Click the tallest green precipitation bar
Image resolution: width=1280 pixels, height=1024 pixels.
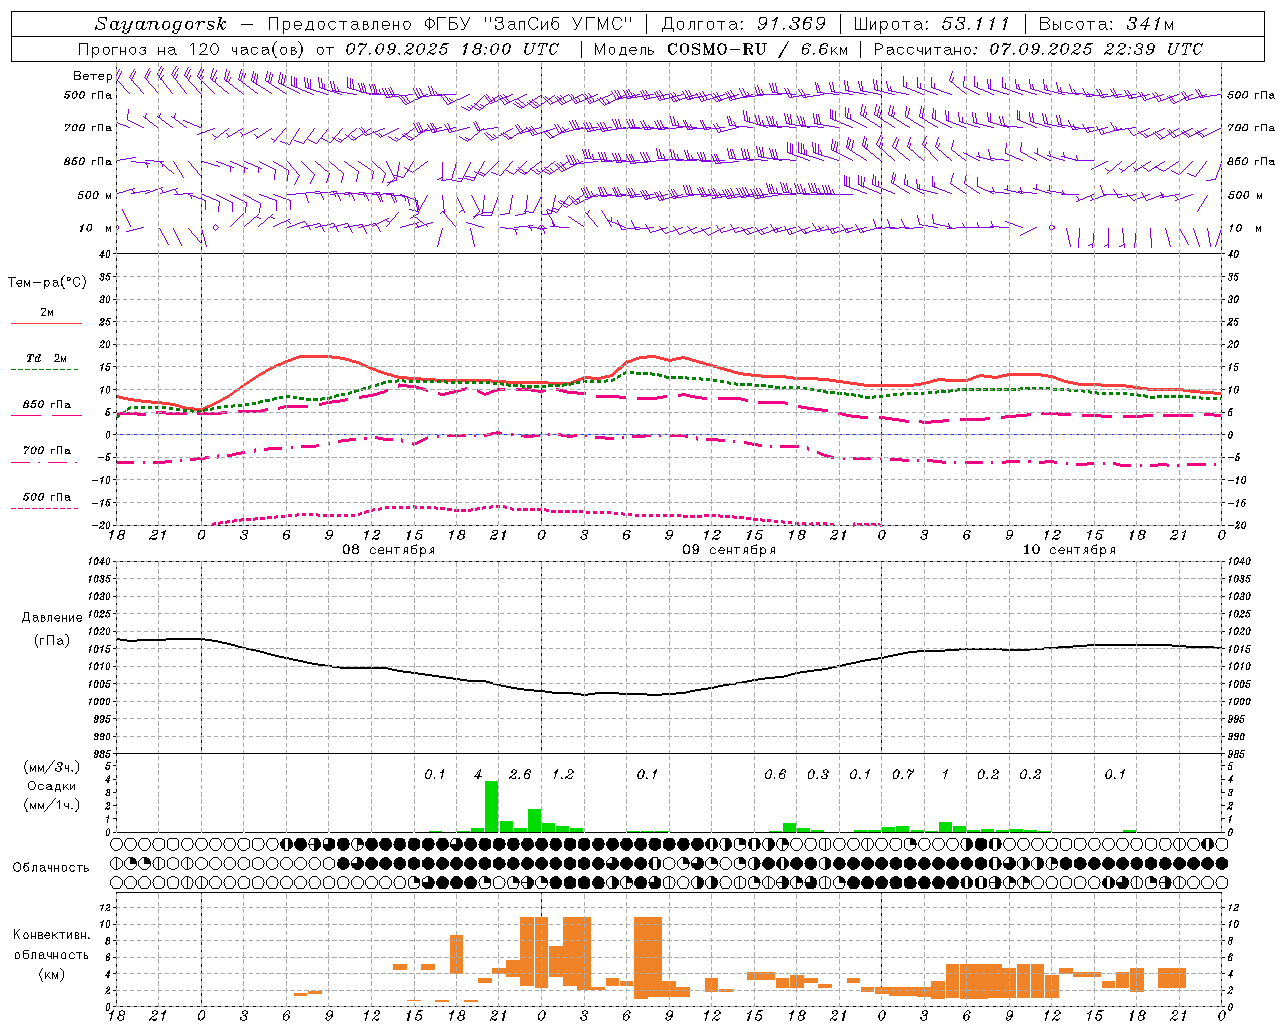(491, 806)
